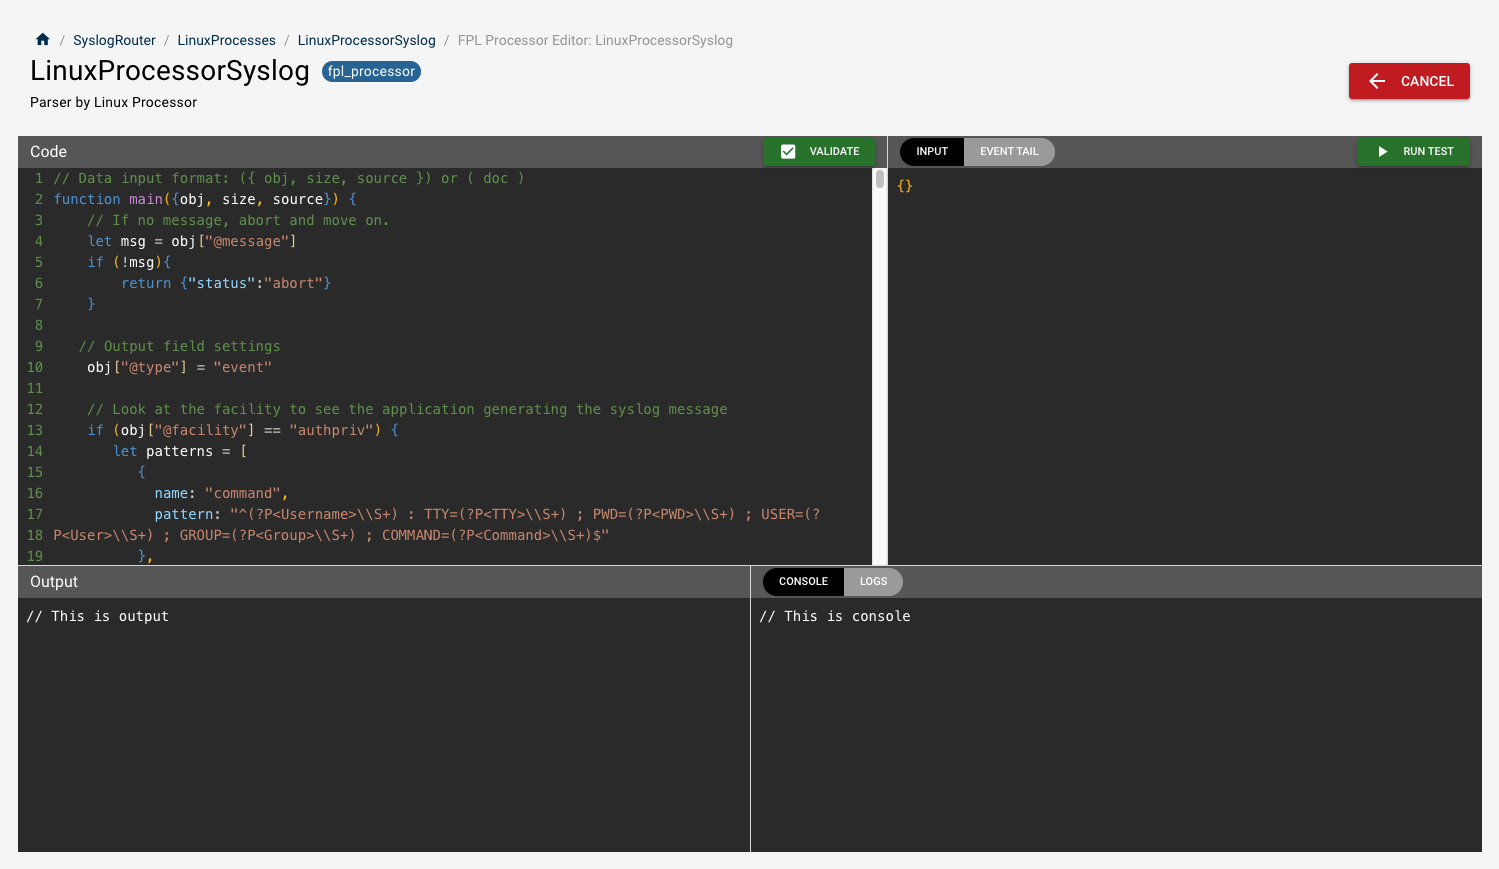This screenshot has height=869, width=1499.
Task: Click the 'Look at the facility' comment line
Action: coord(407,410)
